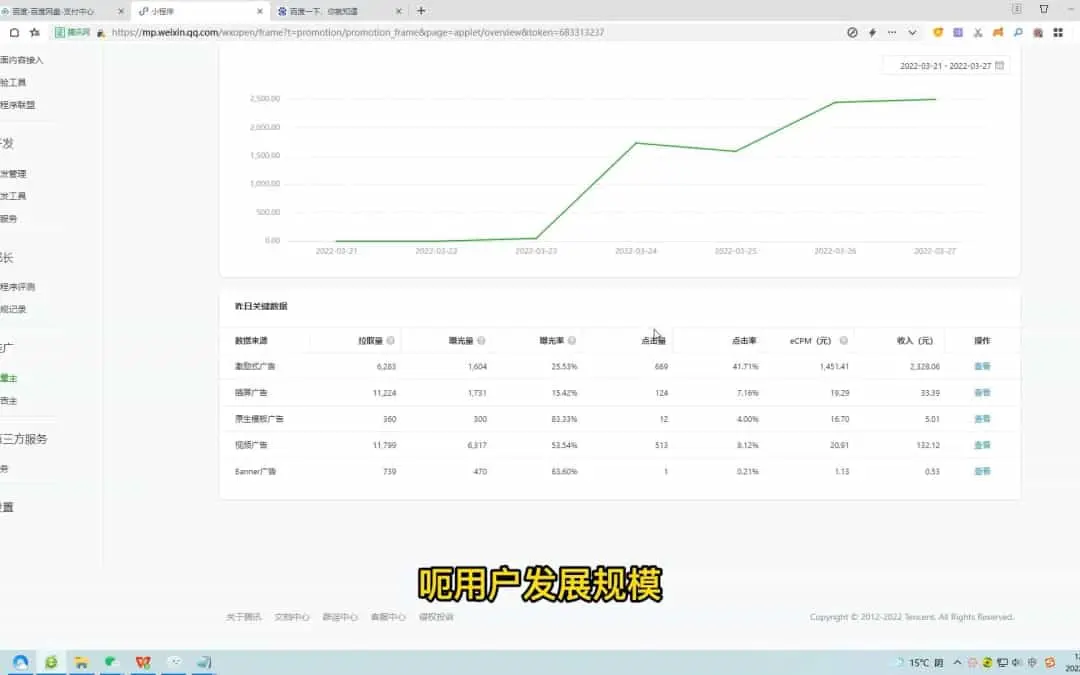Screen dimensions: 1080x675
Task: Expand the browser toolbar chevron dropdown
Action: pyautogui.click(x=912, y=32)
